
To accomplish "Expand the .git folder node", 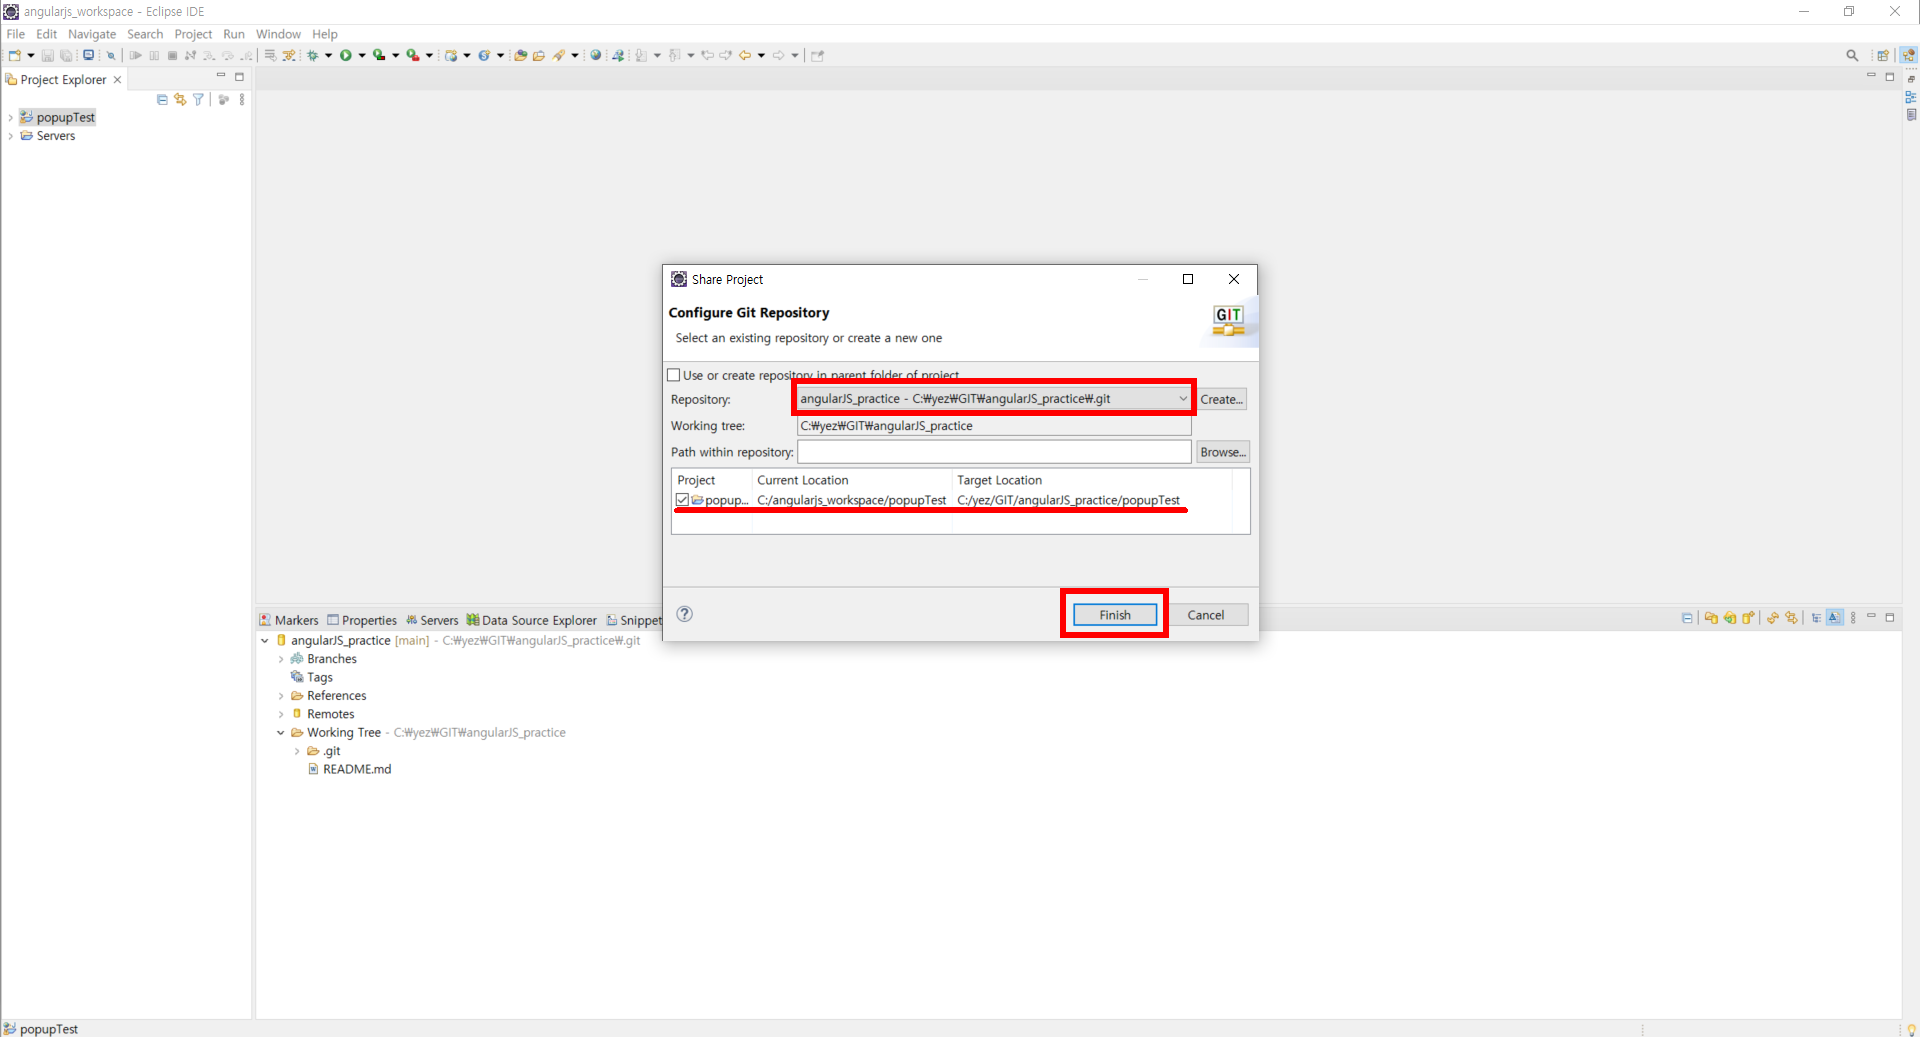I will [297, 751].
